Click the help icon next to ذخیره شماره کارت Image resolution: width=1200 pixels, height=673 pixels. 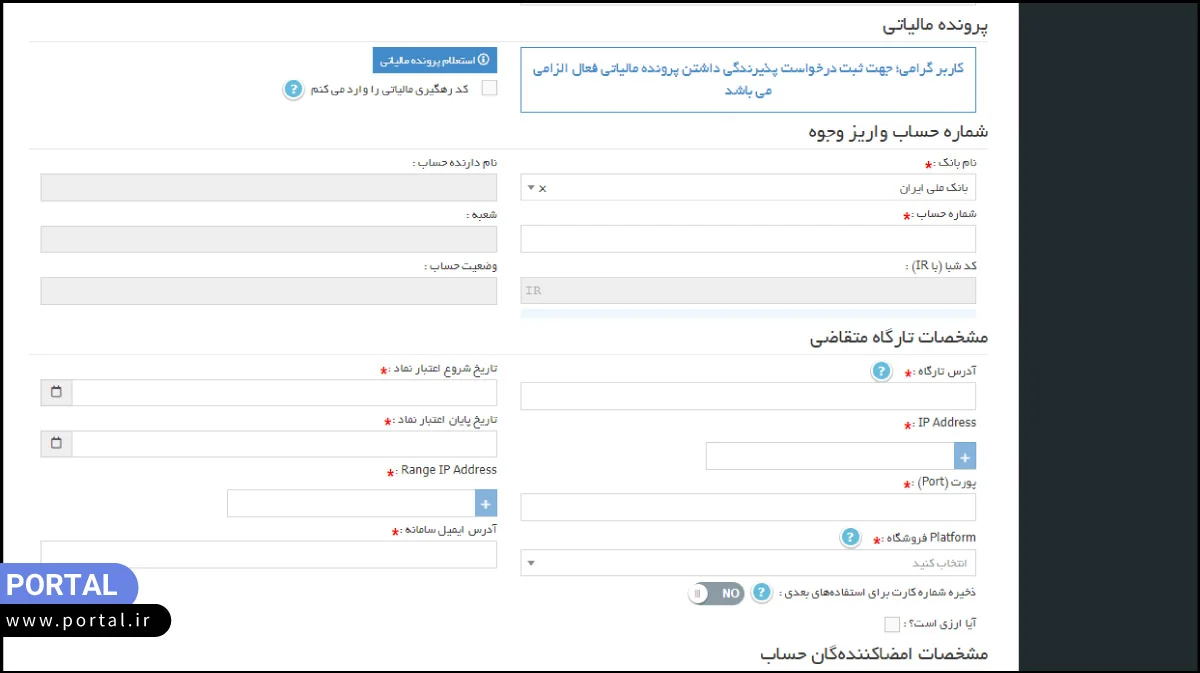tap(761, 592)
